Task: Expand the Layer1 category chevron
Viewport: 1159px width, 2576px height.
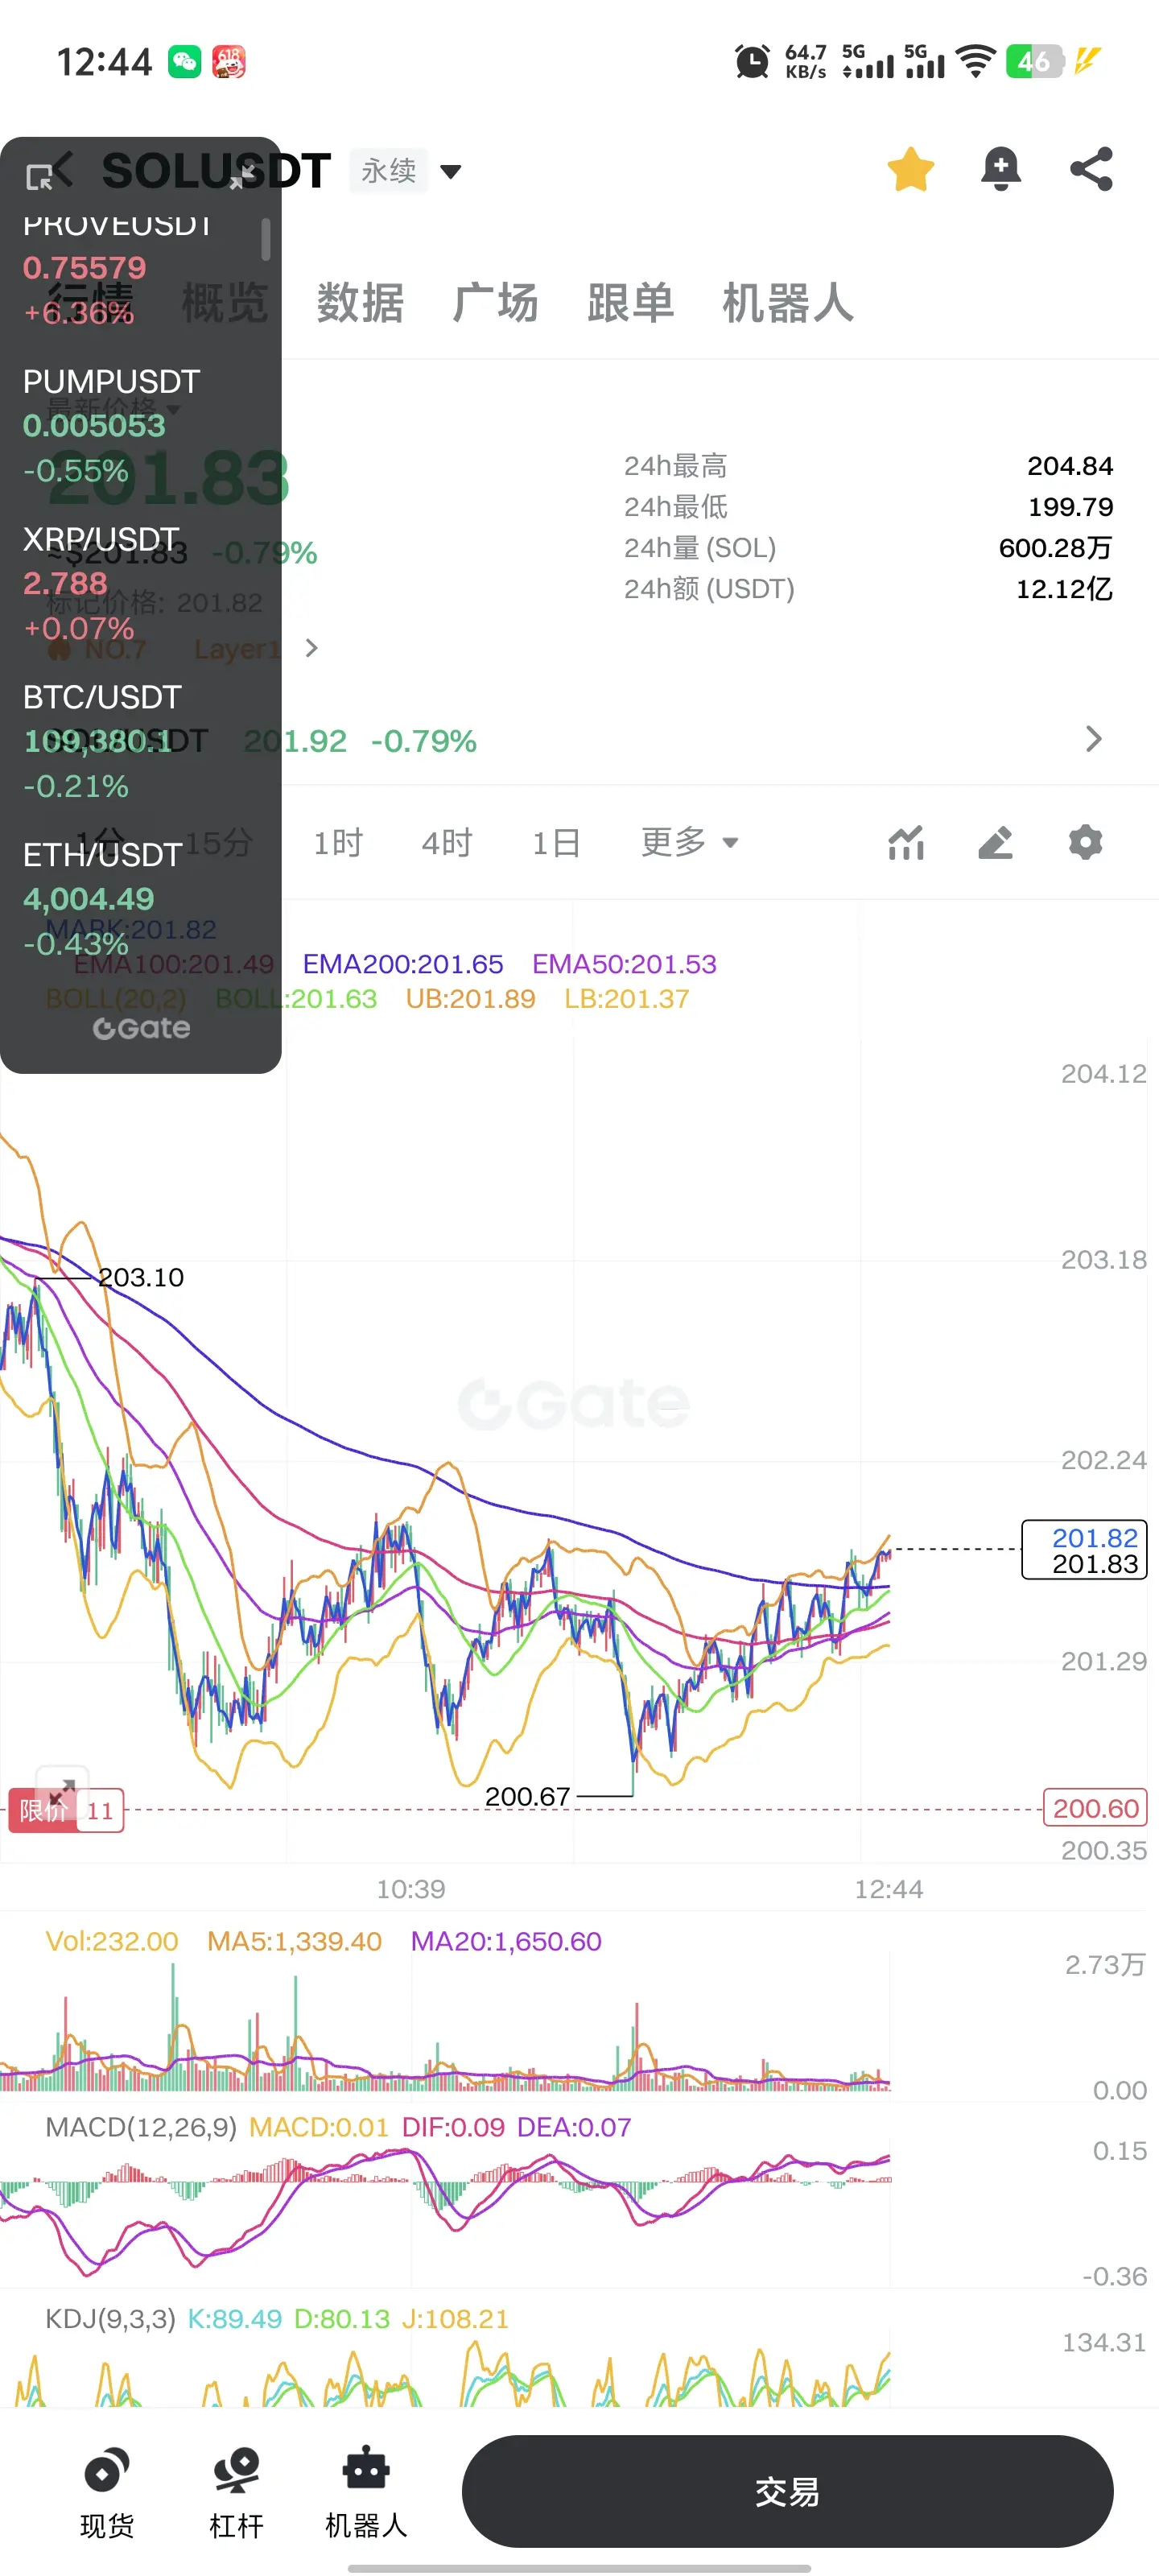Action: pyautogui.click(x=312, y=648)
